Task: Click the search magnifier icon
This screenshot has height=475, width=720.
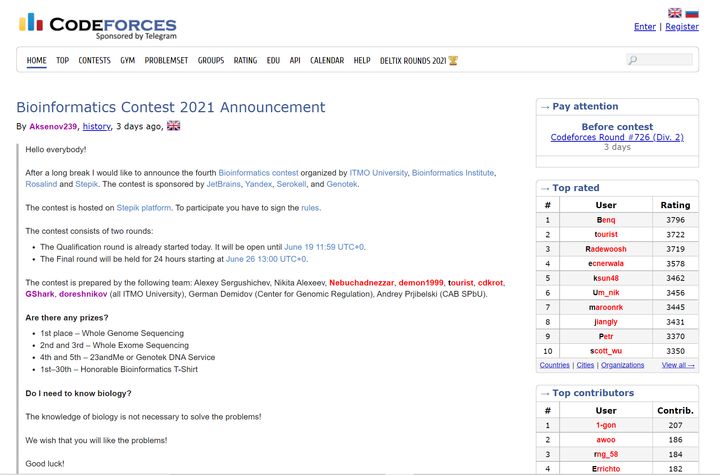Action: pos(633,60)
